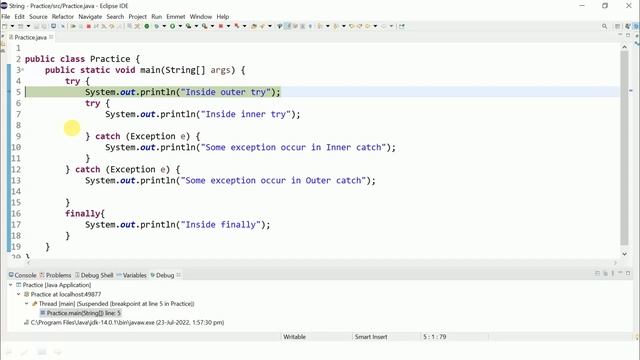Toggle Block Selection mode
640x360 pixels.
click(302, 26)
